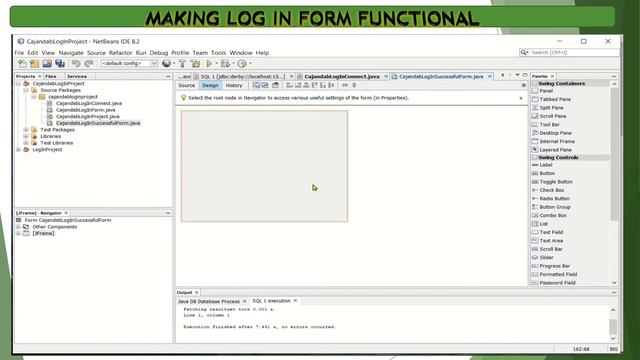Click the horizontal resizability icon in Design toolbar
Screen dimensions: 640x360
tap(345, 85)
